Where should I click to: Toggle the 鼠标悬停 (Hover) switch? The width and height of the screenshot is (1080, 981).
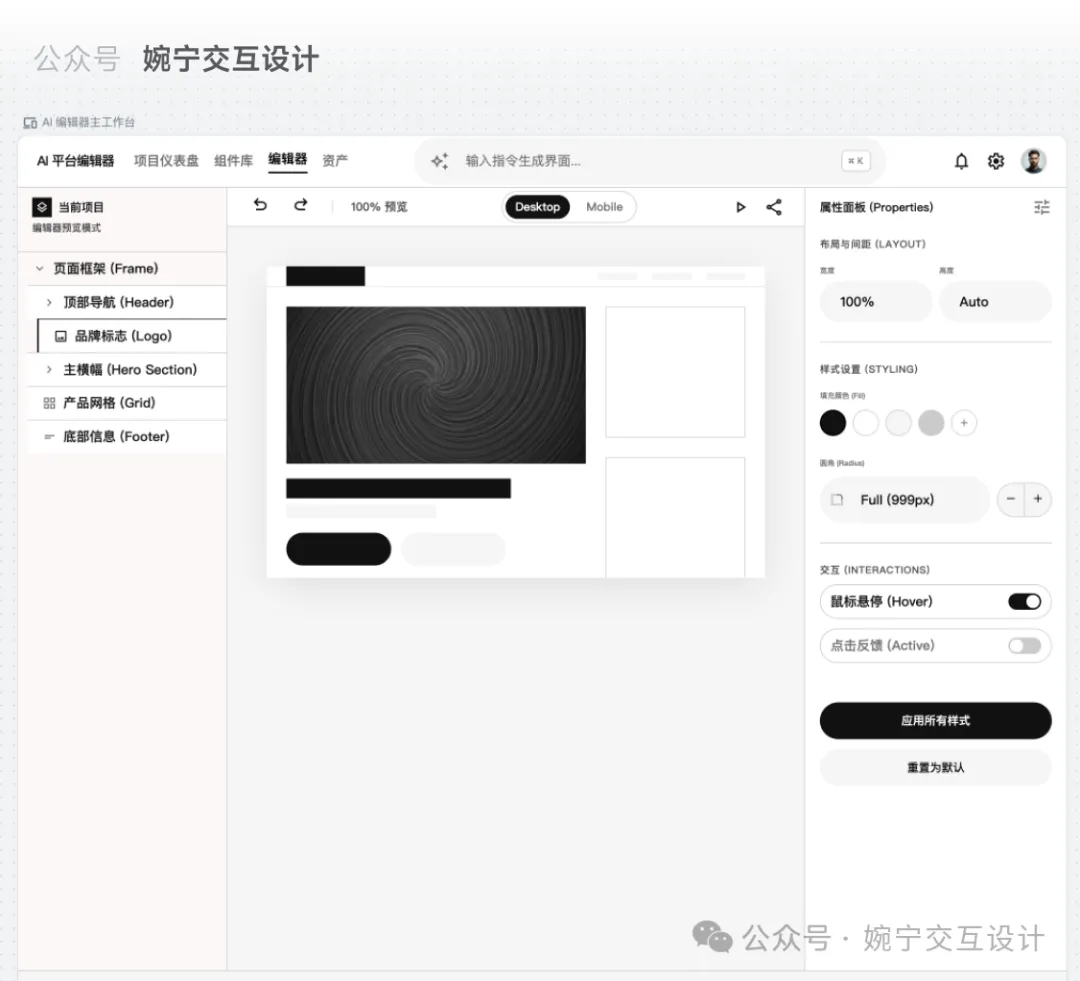click(x=1024, y=601)
